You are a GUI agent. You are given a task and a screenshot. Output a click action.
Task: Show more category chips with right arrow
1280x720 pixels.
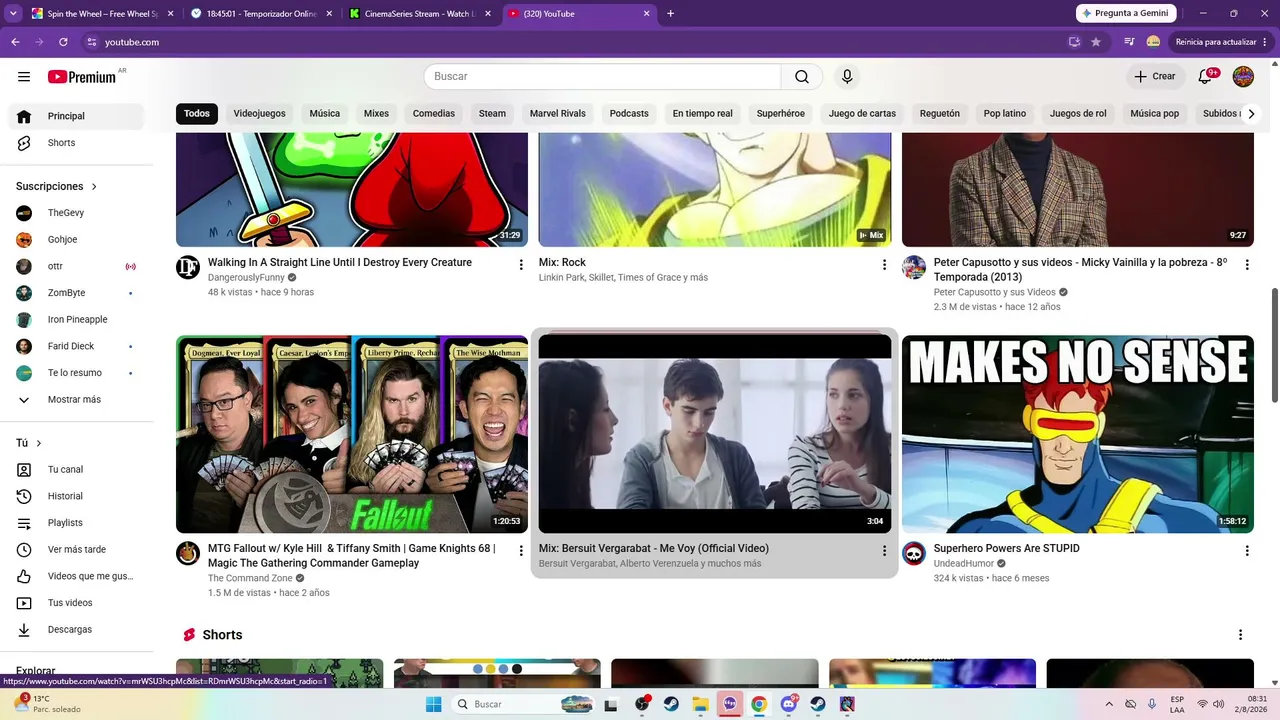(1251, 114)
